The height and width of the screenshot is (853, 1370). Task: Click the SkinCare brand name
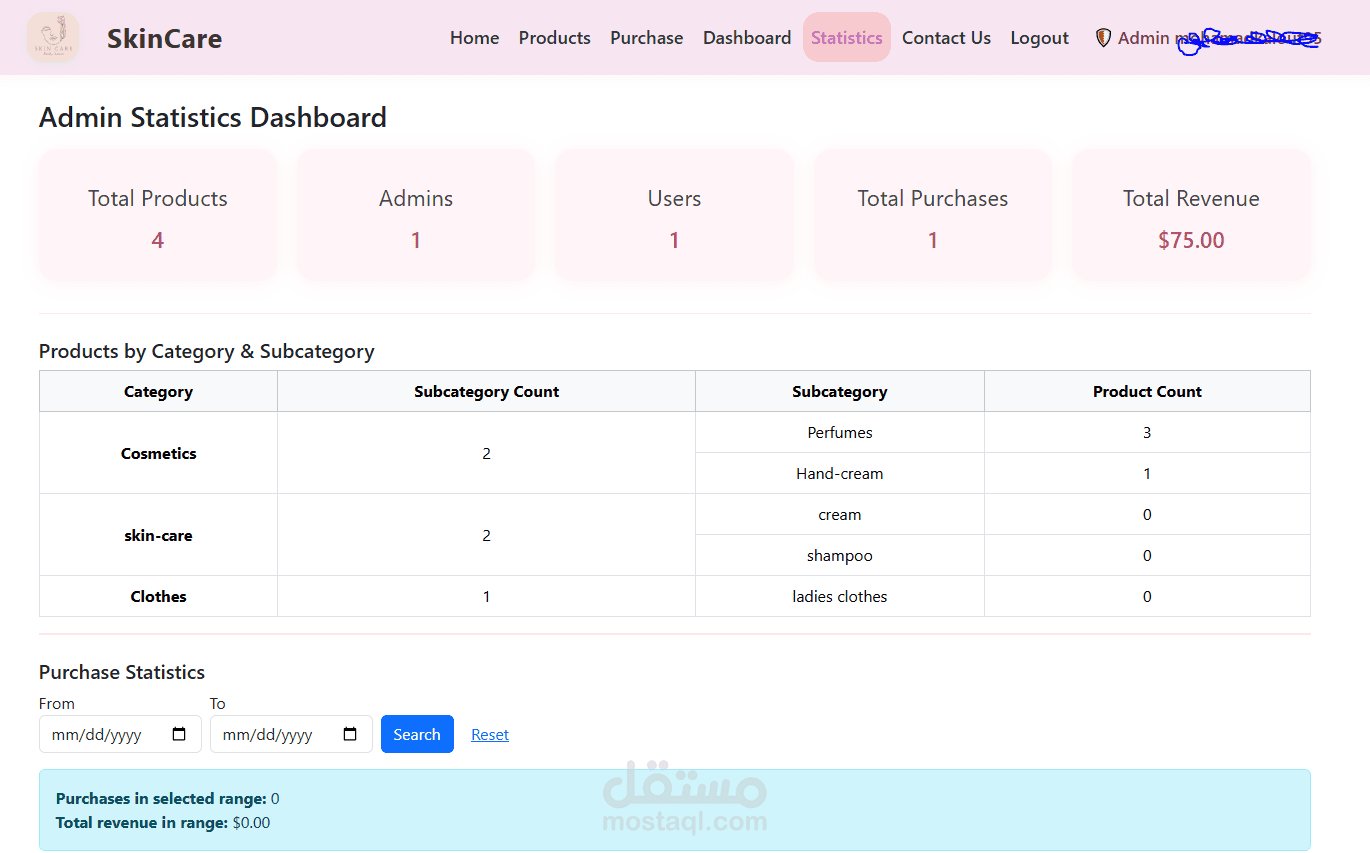(164, 38)
